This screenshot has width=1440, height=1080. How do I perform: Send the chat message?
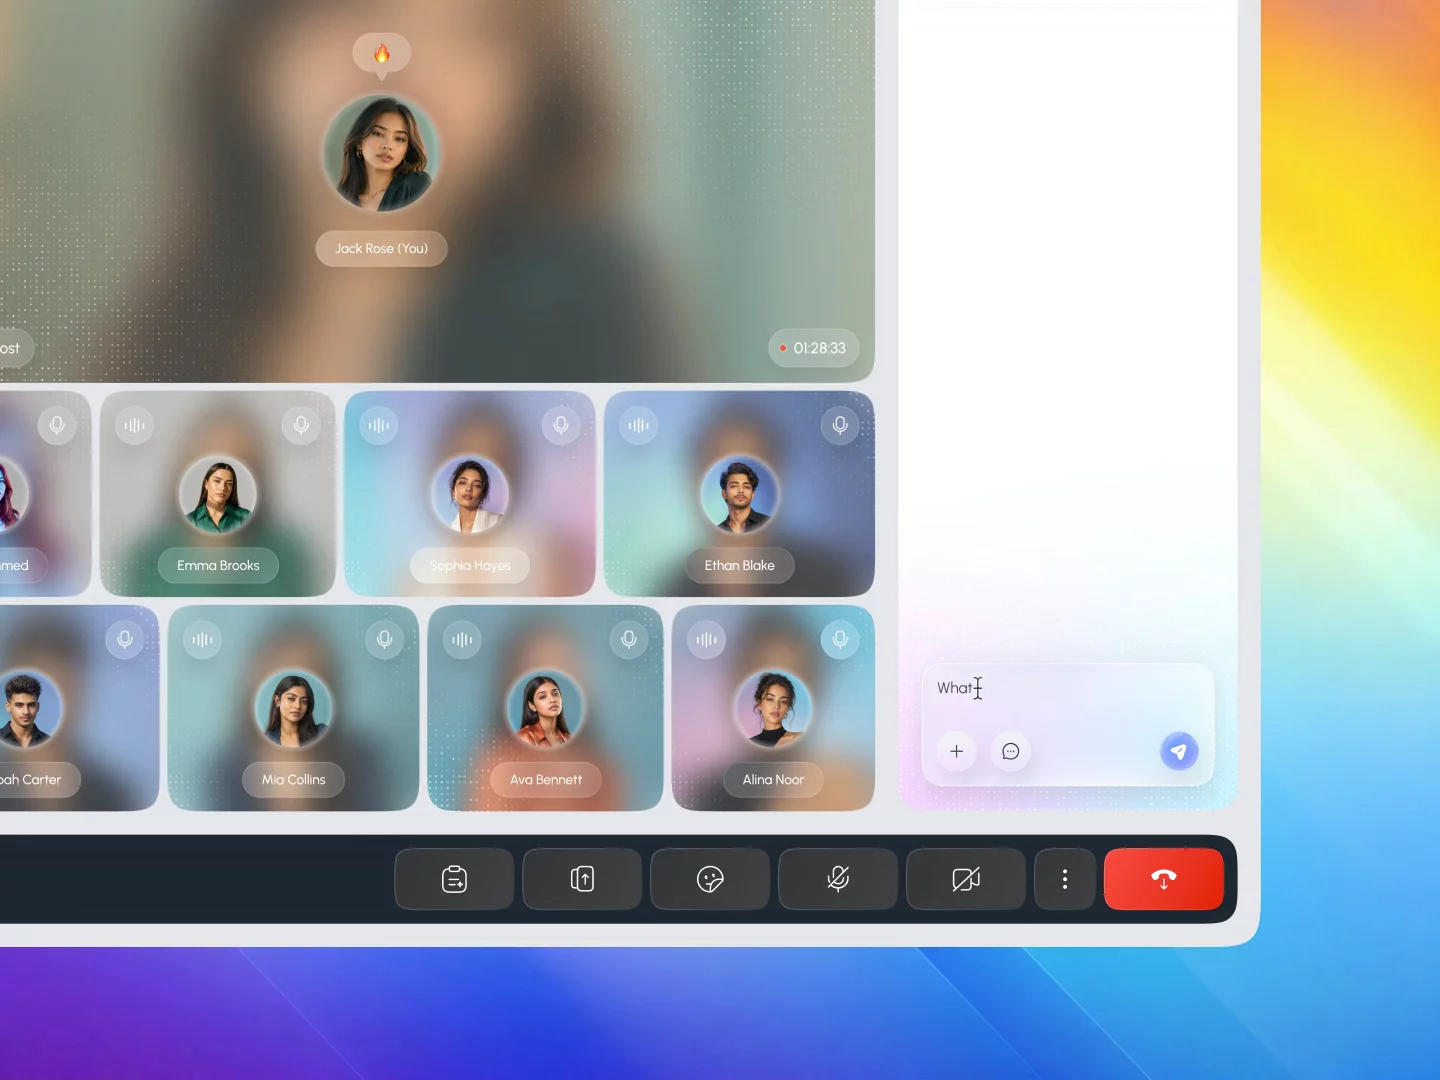[x=1179, y=751]
